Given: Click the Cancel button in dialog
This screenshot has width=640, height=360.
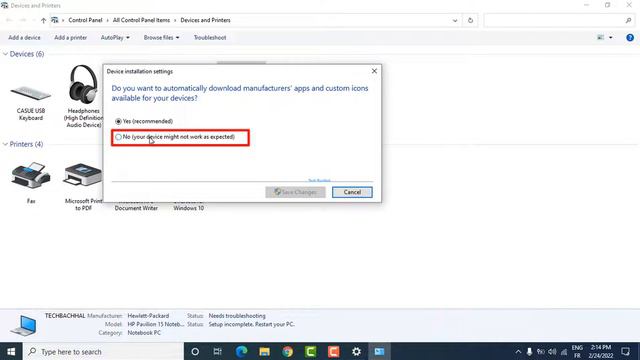Looking at the screenshot, I should [352, 192].
